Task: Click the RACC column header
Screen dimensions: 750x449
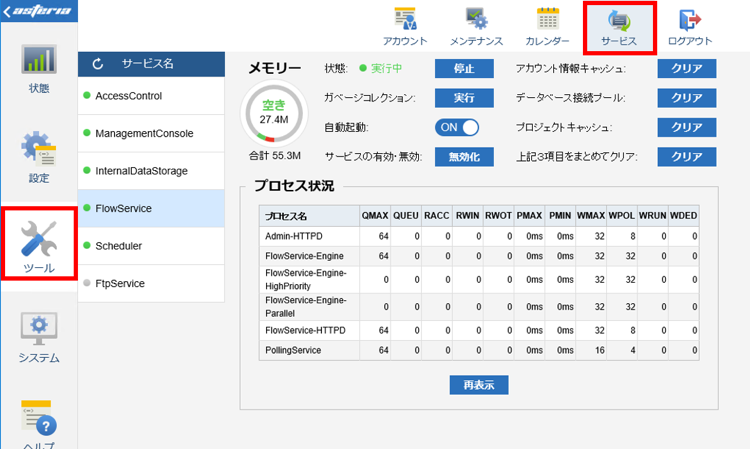Action: [437, 216]
